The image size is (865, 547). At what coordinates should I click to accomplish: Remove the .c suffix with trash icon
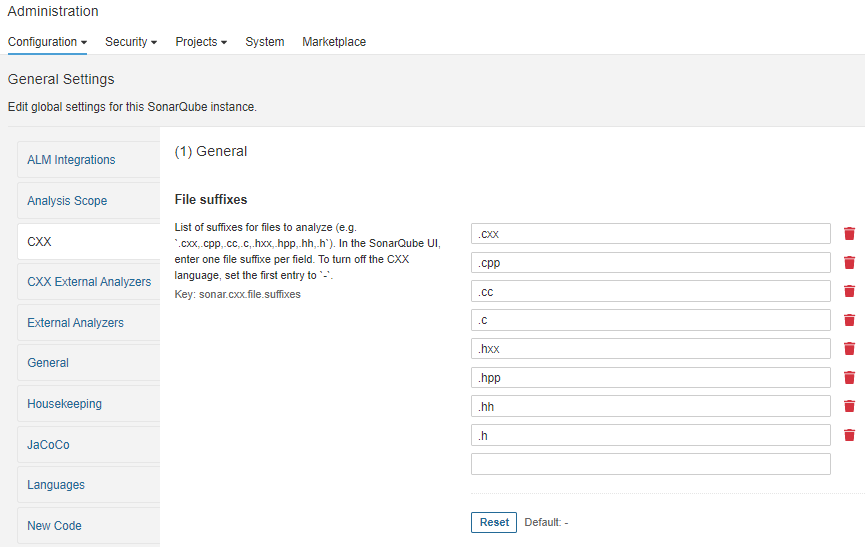tap(849, 320)
